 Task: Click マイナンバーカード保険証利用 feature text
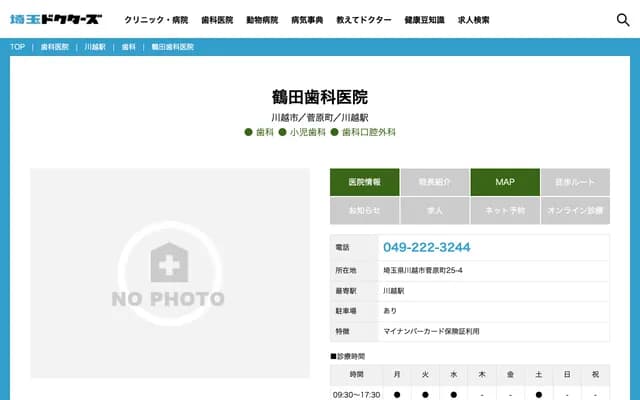(x=431, y=331)
